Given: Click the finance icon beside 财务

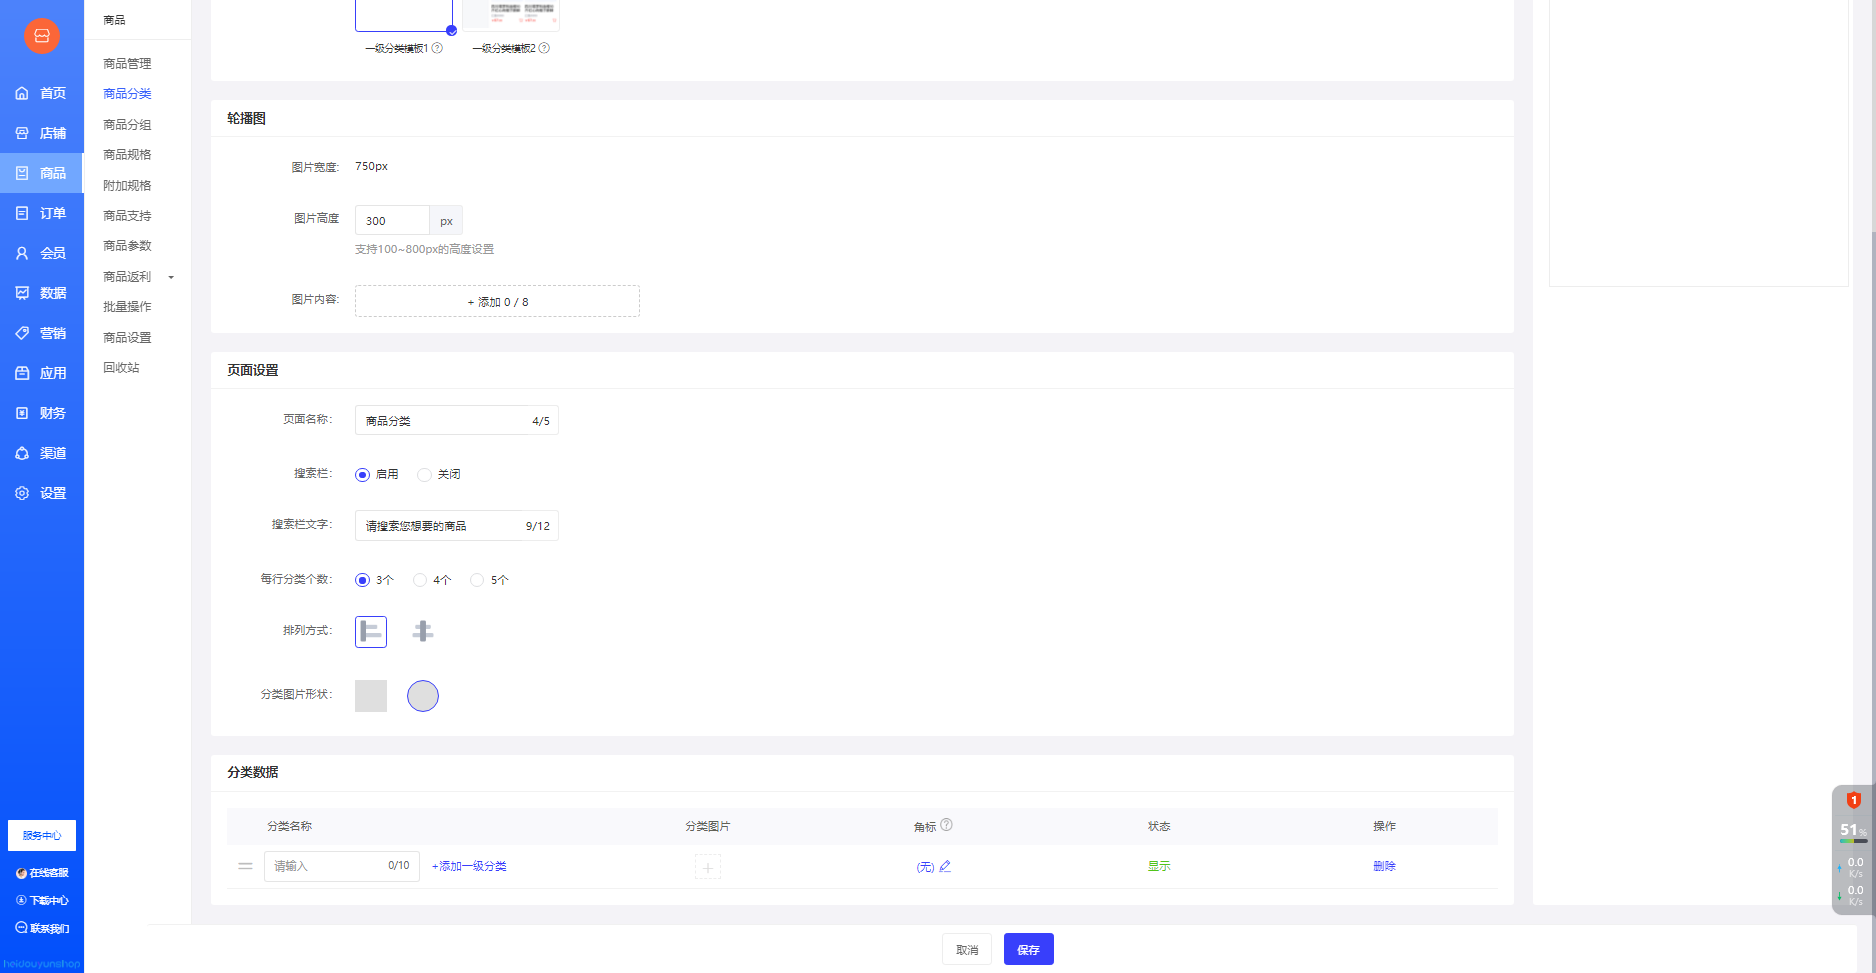Looking at the screenshot, I should [x=22, y=413].
